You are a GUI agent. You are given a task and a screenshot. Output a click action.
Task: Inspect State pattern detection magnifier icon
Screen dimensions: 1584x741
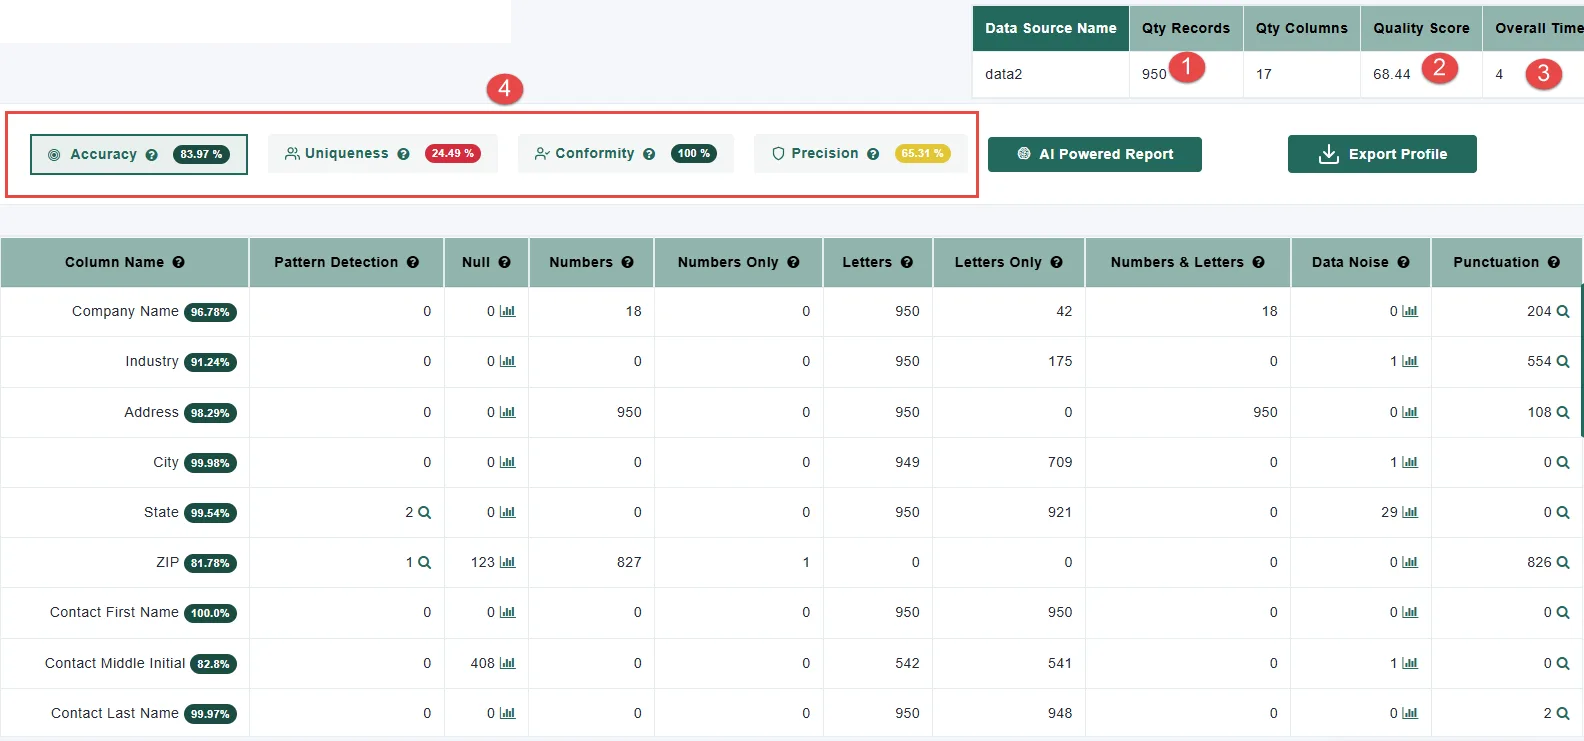tap(424, 512)
